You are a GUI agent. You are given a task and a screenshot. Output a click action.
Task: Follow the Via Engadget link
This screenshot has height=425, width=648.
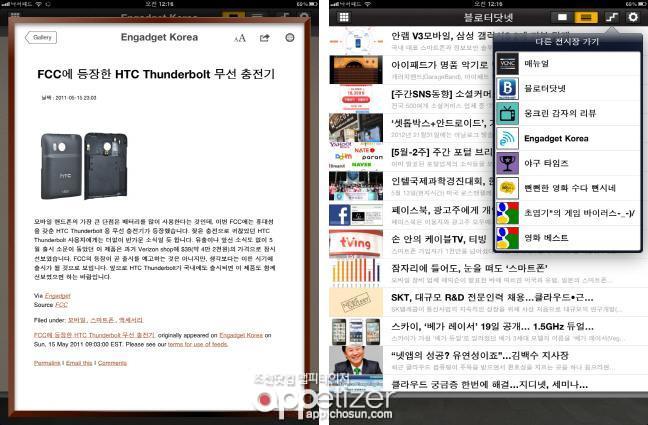57,296
